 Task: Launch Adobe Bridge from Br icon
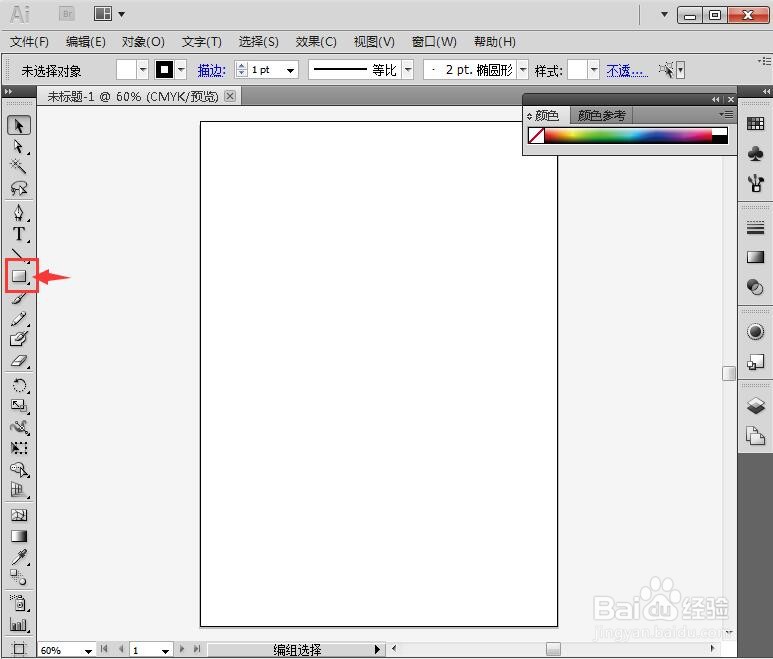point(67,14)
